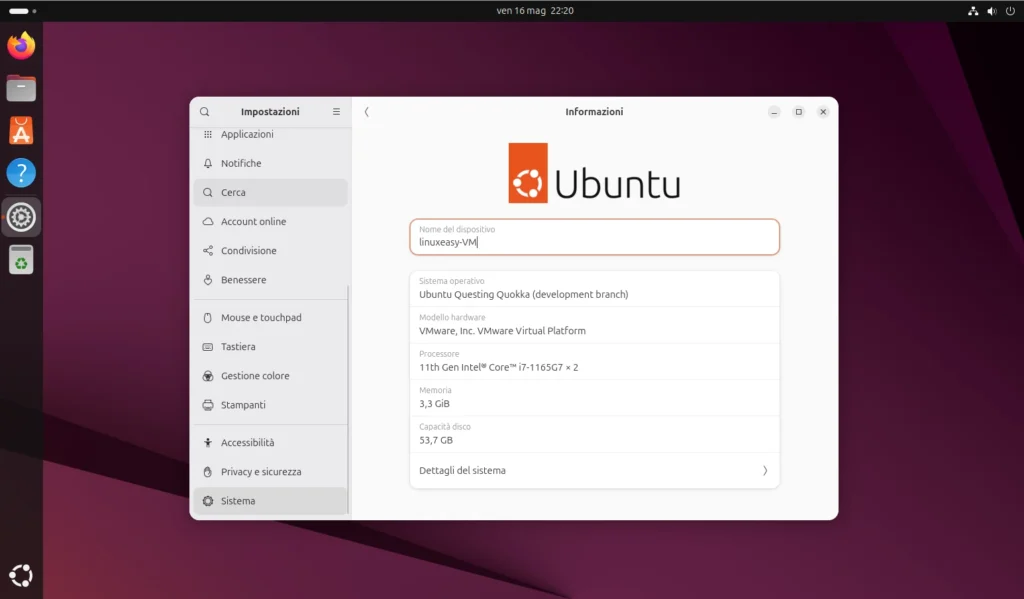Minimize the Settings window
Screen dimensions: 1024x599
click(x=774, y=112)
